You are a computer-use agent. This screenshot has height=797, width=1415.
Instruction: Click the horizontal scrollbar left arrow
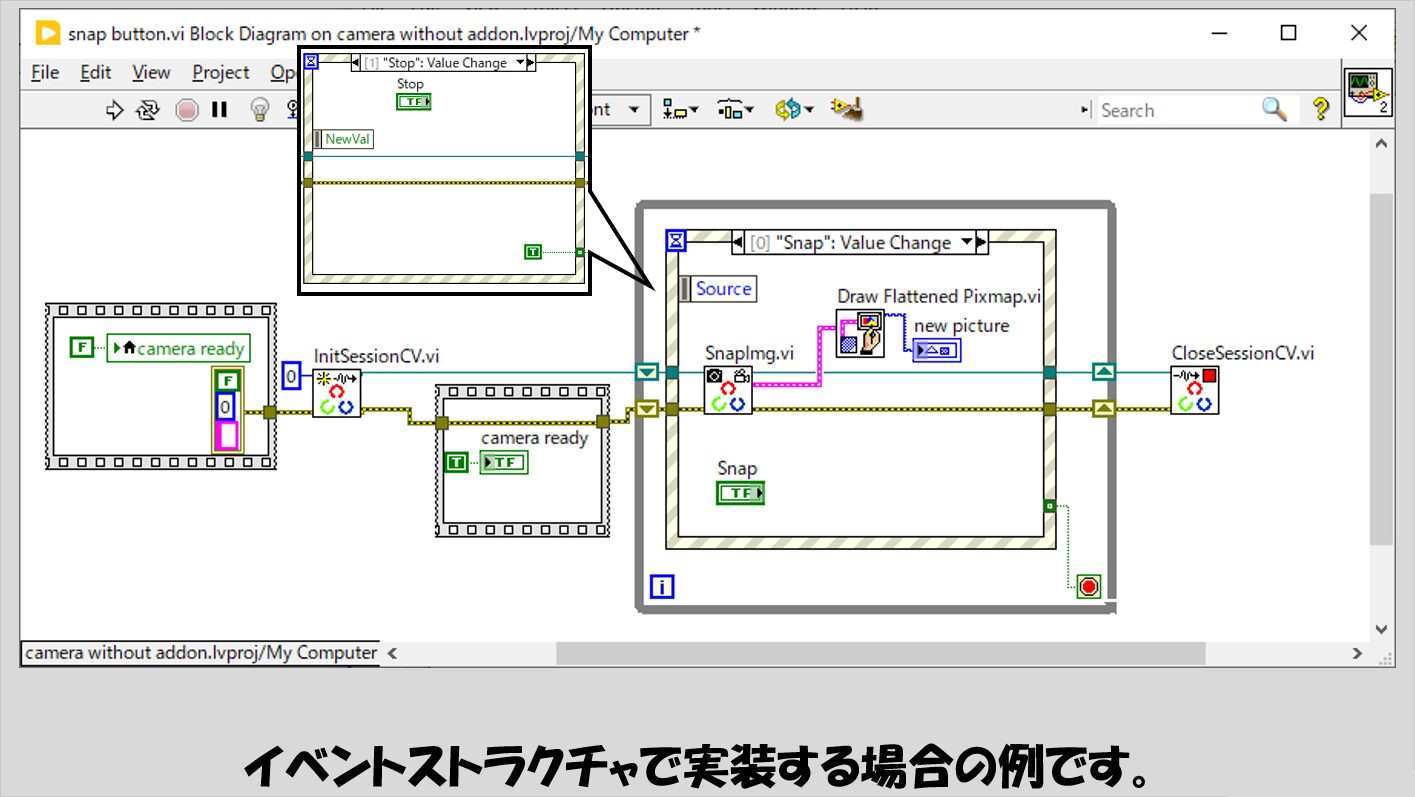(x=393, y=653)
